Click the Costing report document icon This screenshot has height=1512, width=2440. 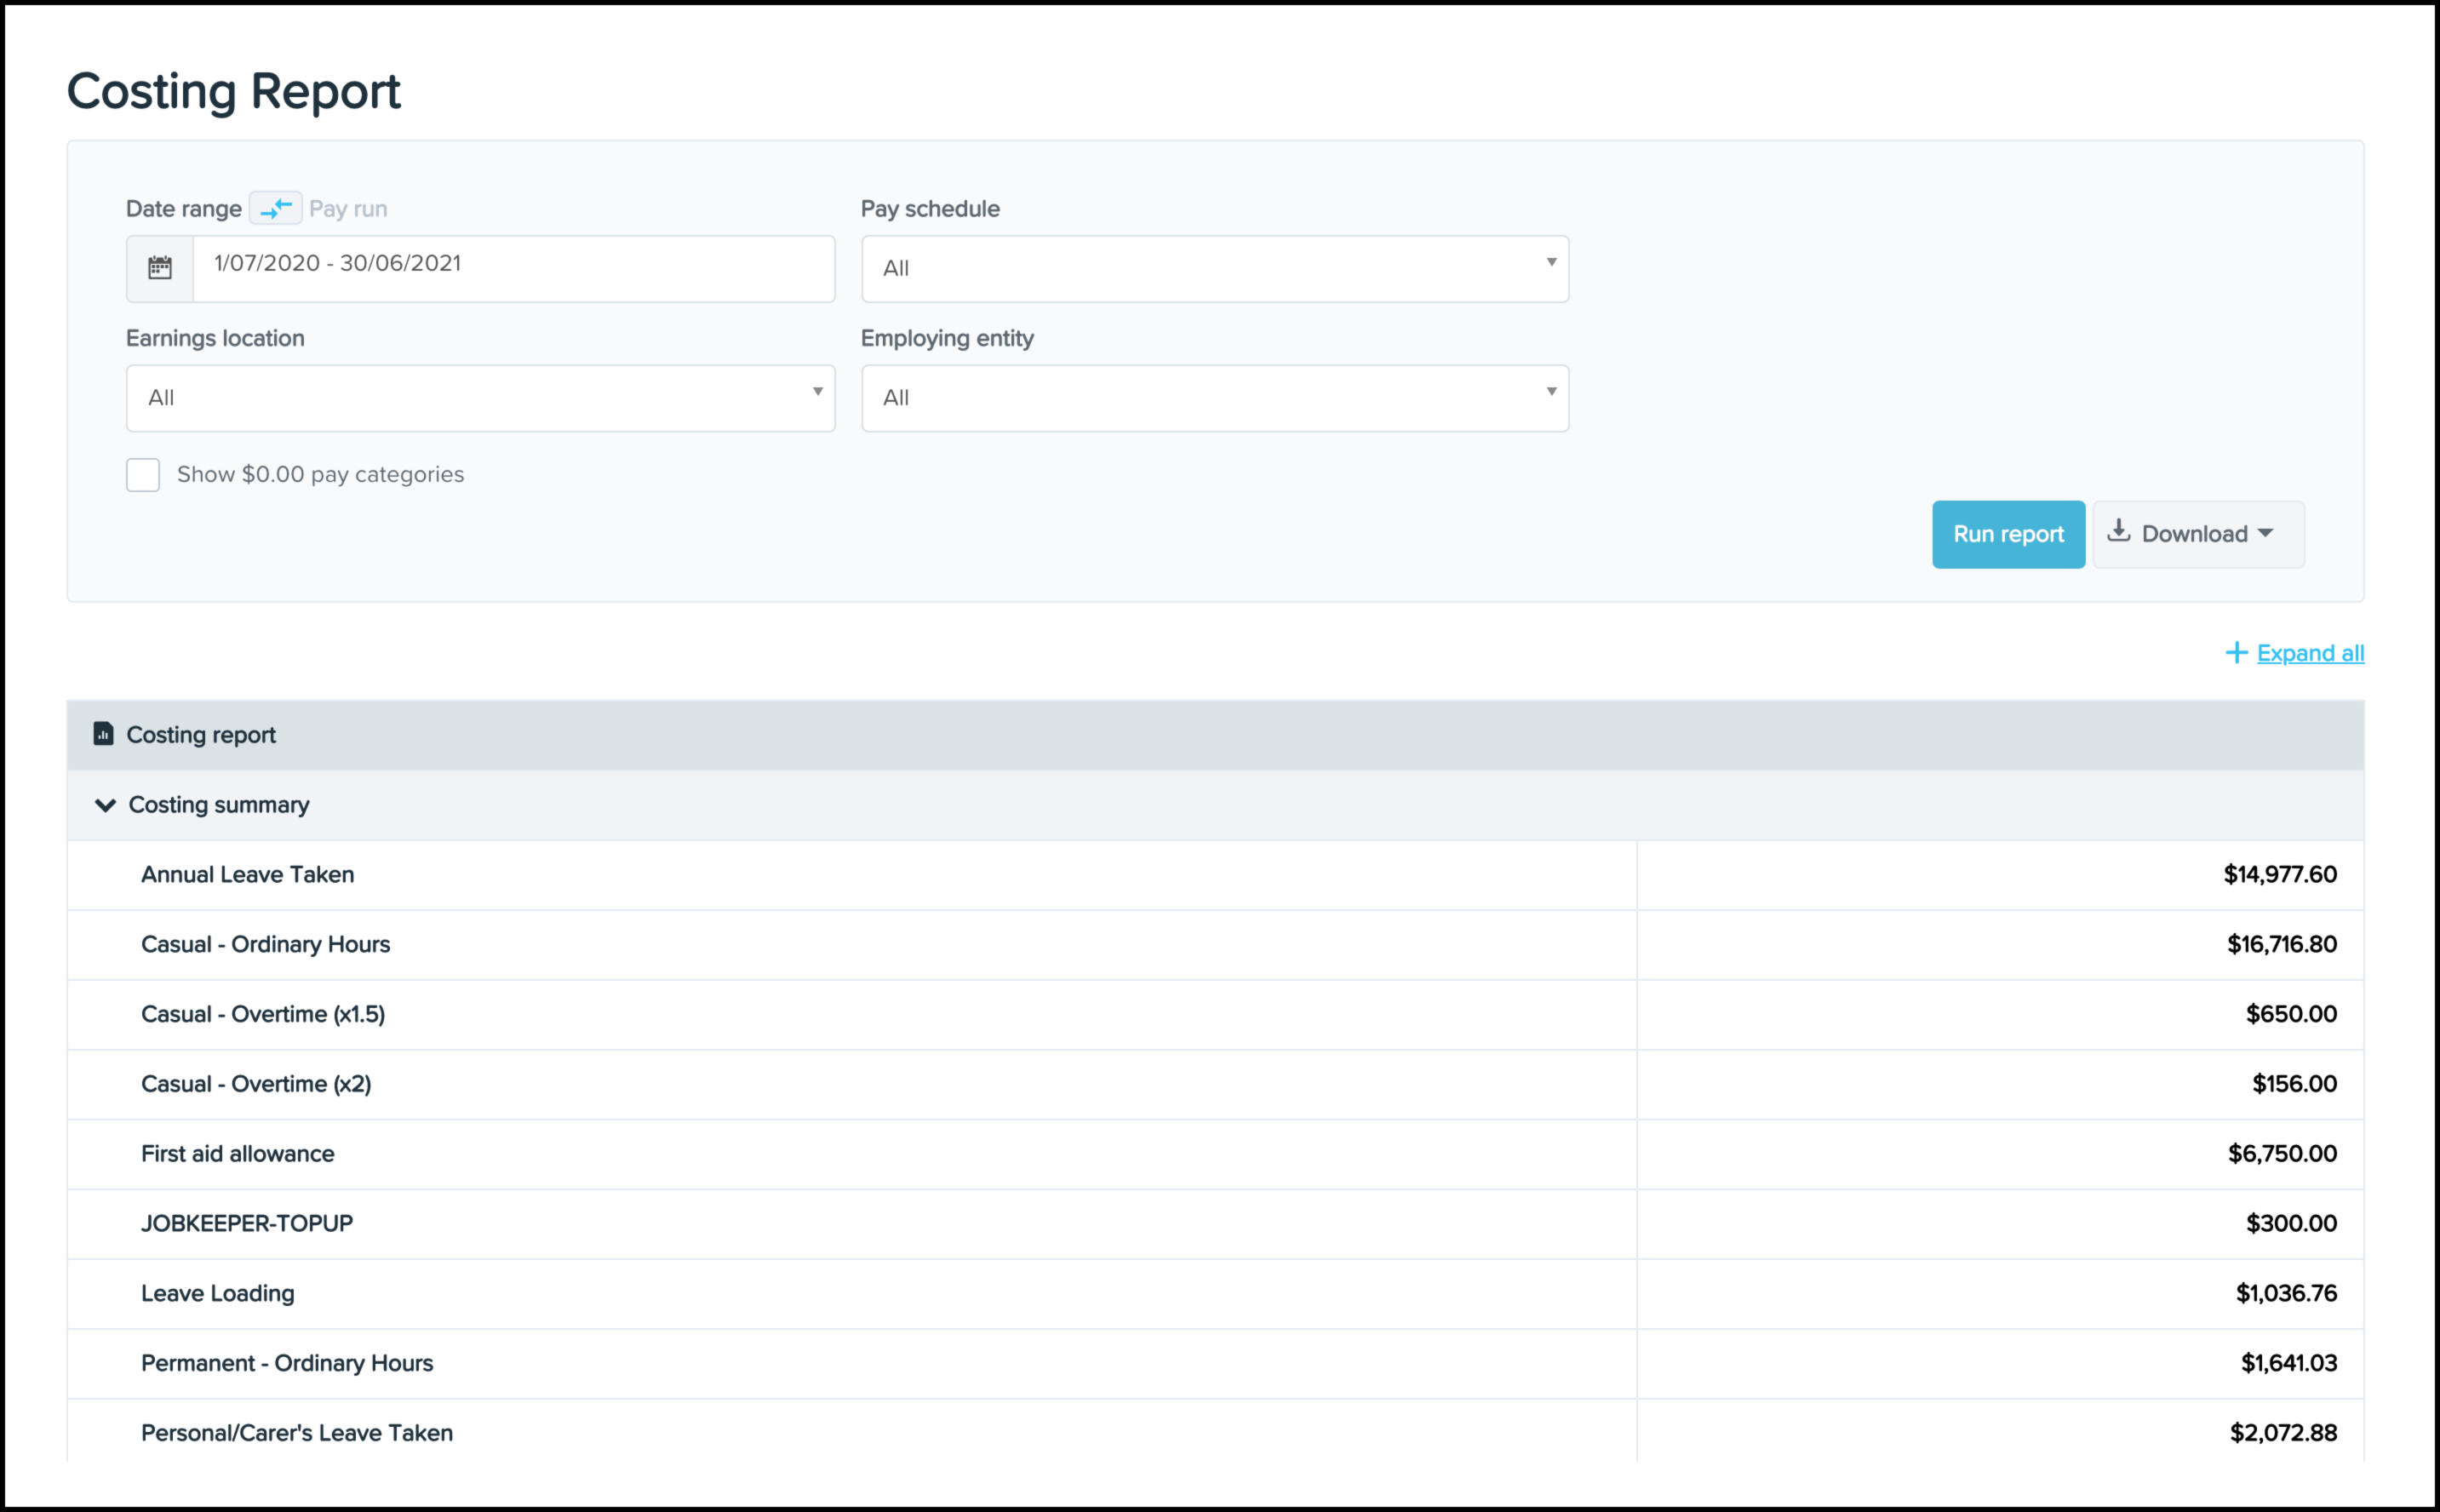point(103,734)
